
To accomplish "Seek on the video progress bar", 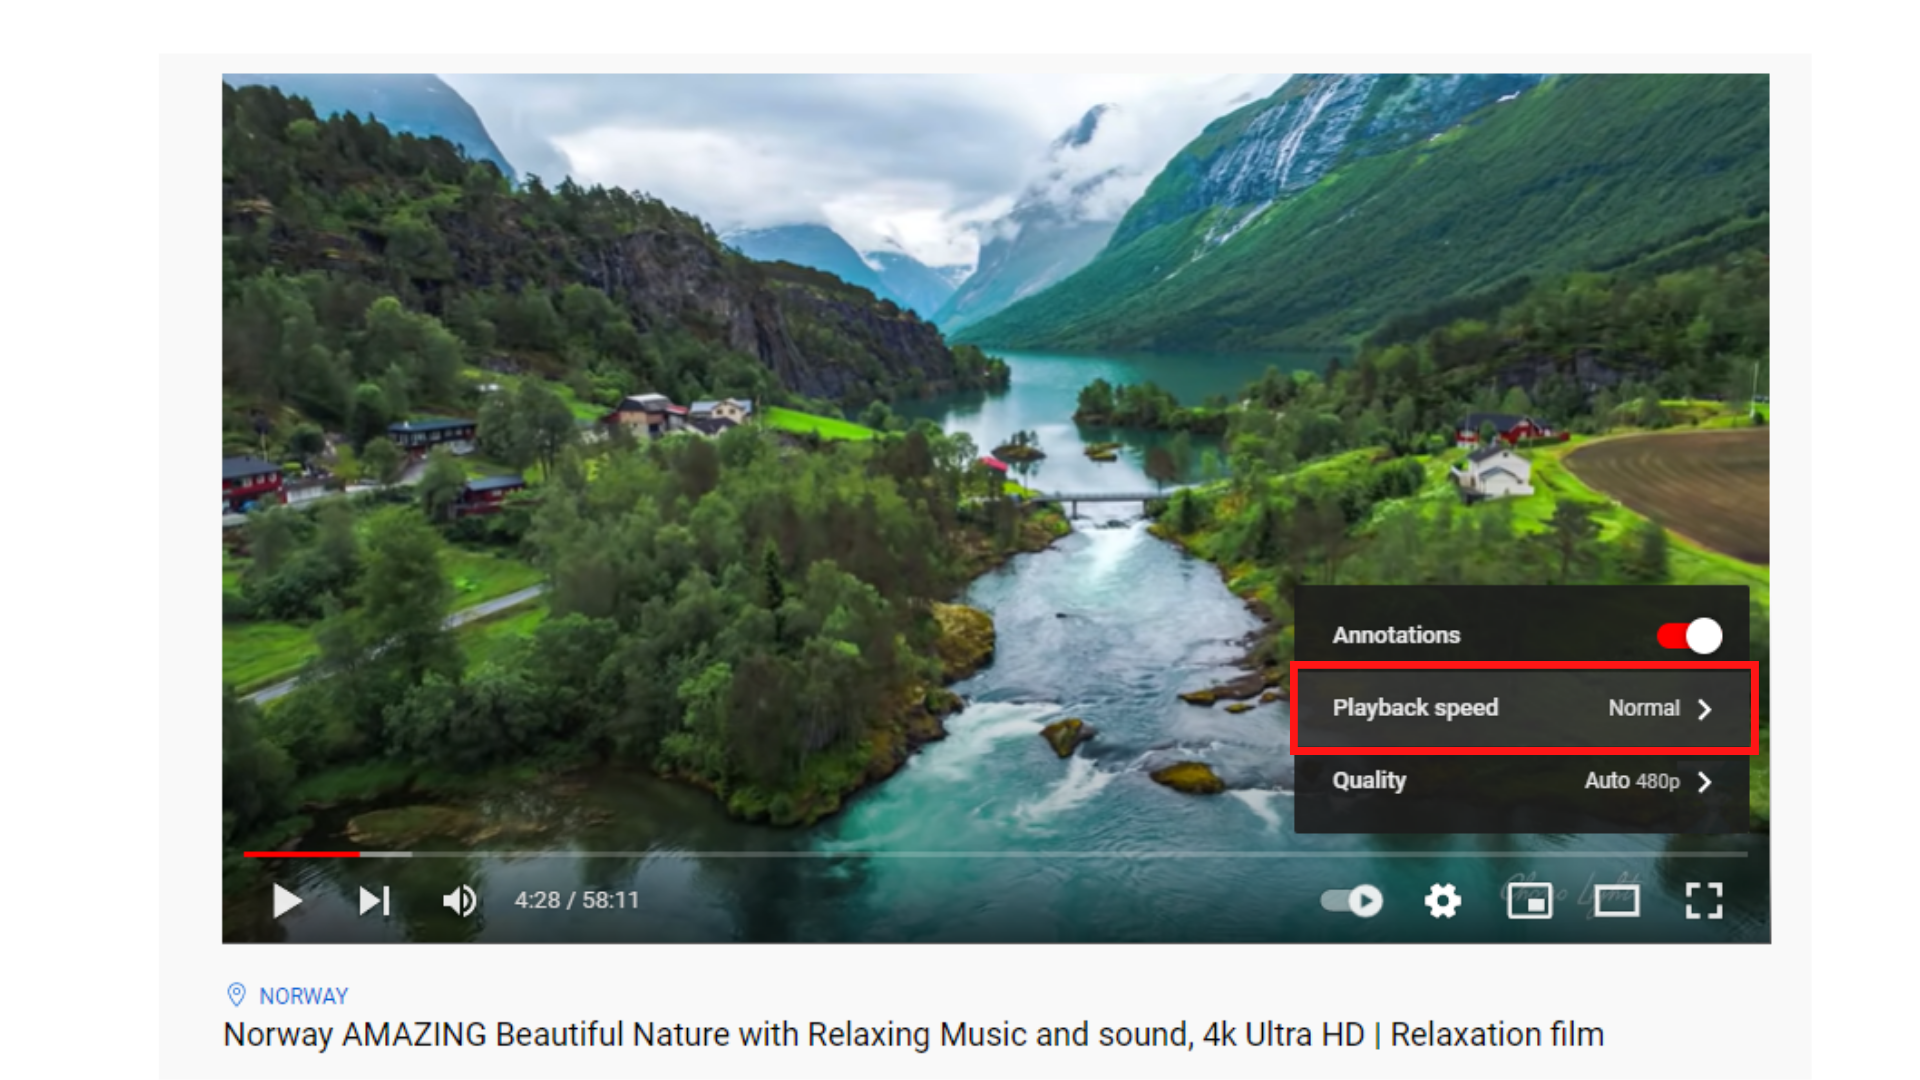I will click(x=995, y=854).
